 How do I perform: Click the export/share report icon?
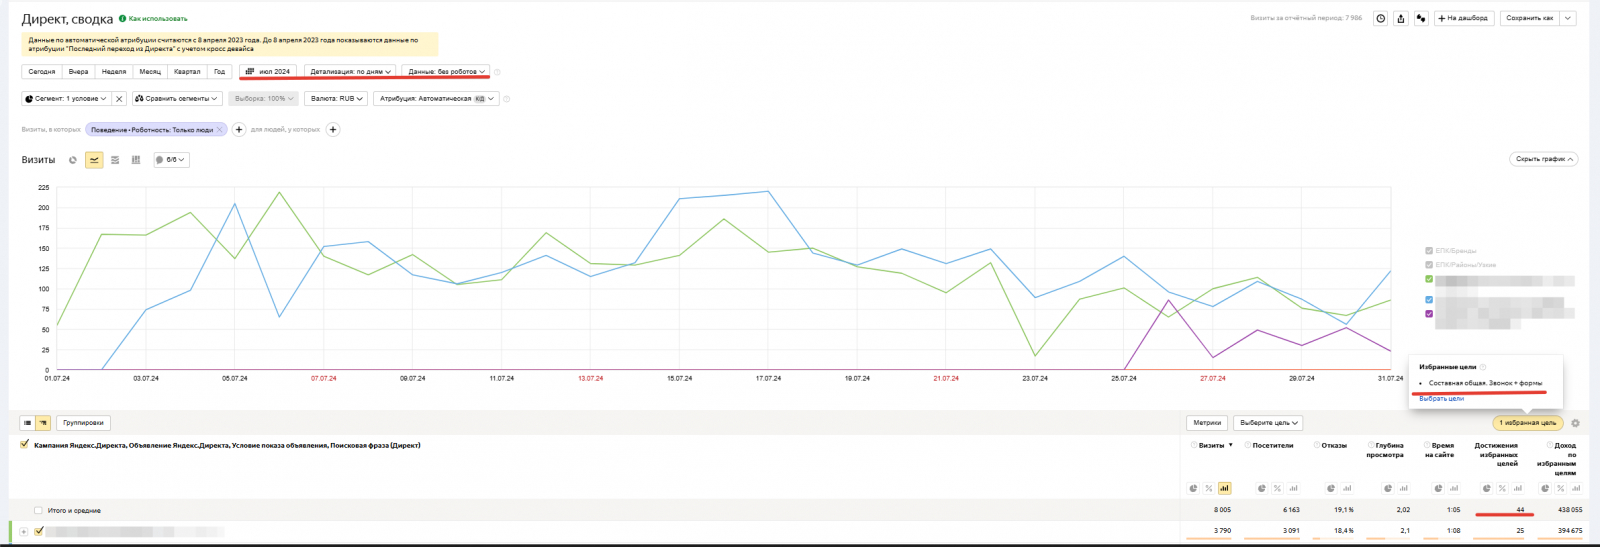pos(1401,18)
